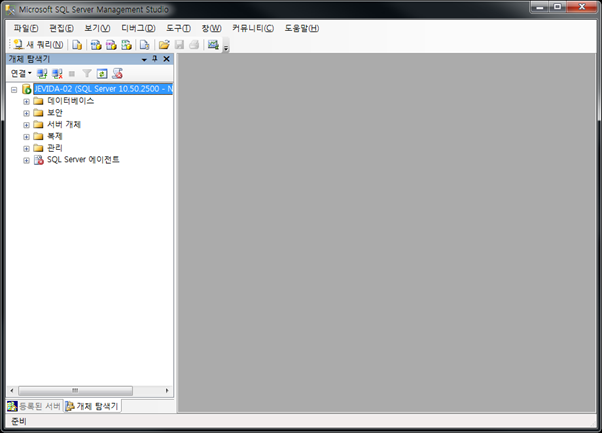
Task: Open the 파일(F) menu
Action: click(26, 28)
